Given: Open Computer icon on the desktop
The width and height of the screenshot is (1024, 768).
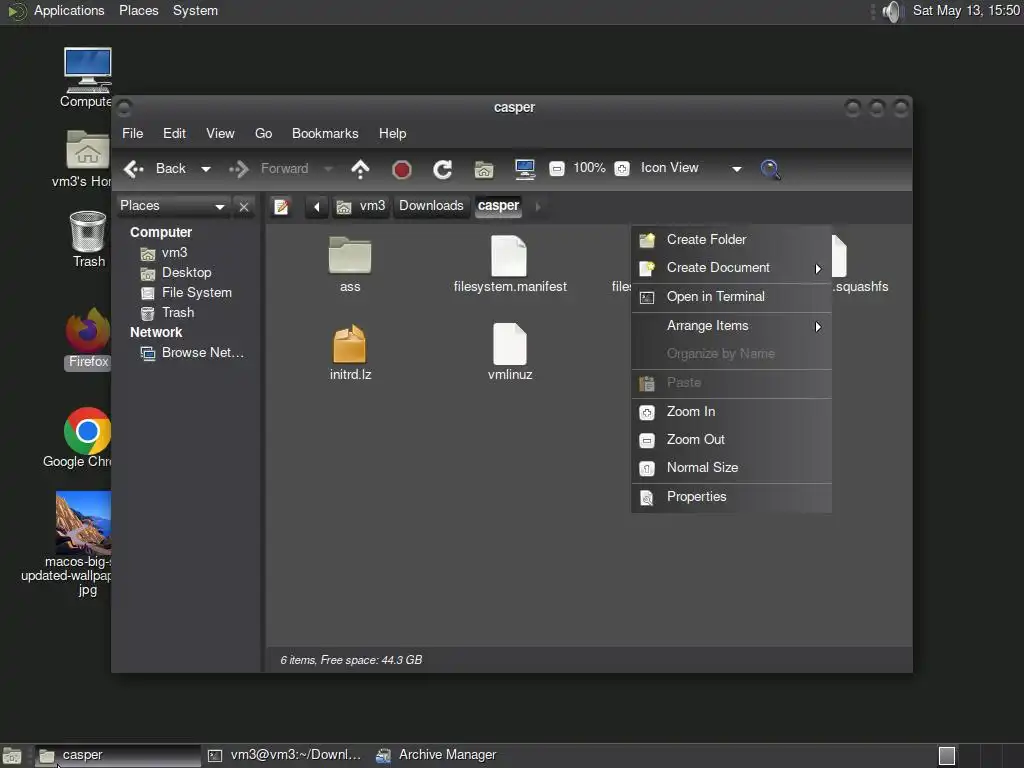Looking at the screenshot, I should pyautogui.click(x=88, y=71).
